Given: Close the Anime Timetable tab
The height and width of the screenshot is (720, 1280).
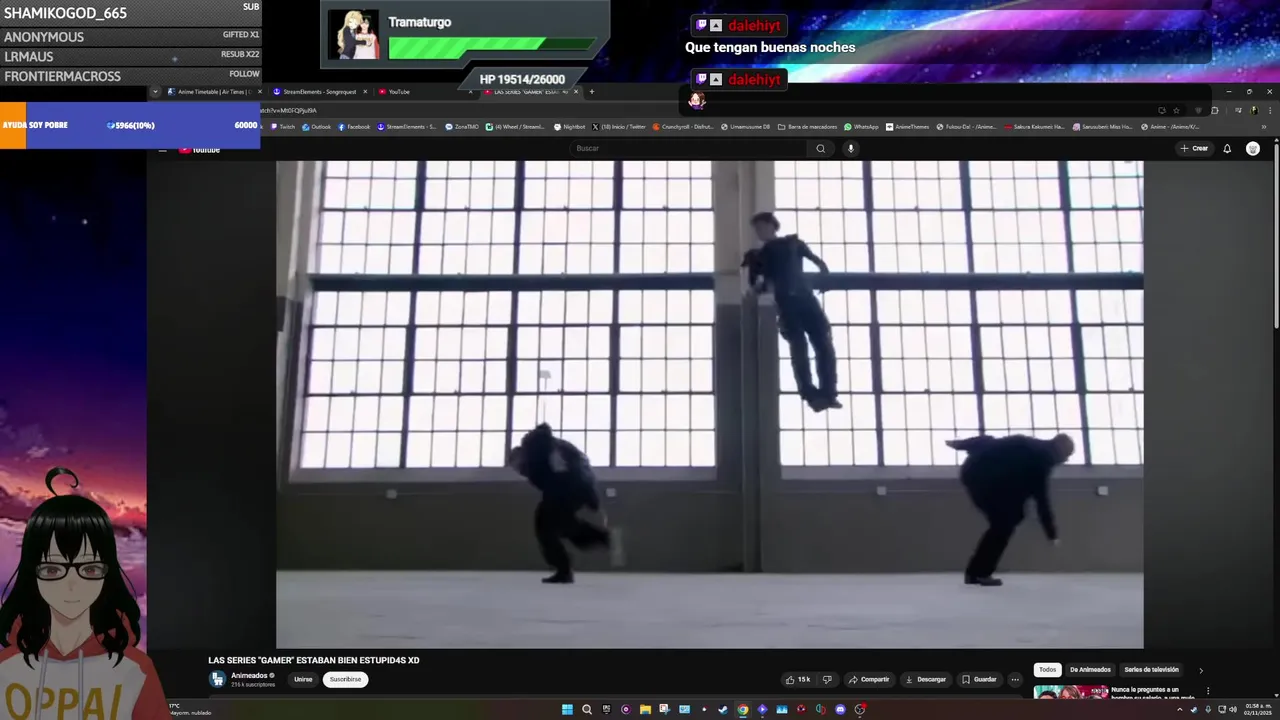Looking at the screenshot, I should [260, 92].
